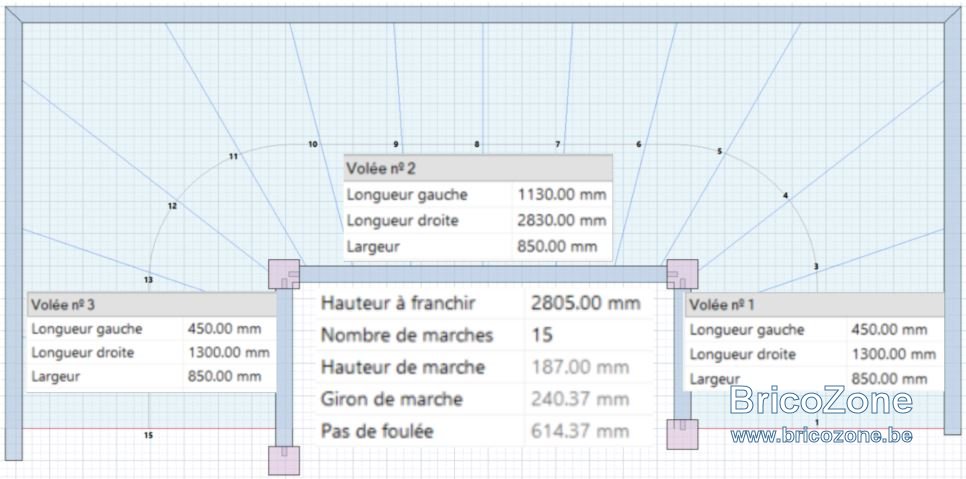Edit Volée nº 2 Longueur droite 2830.00 mm

point(562,220)
